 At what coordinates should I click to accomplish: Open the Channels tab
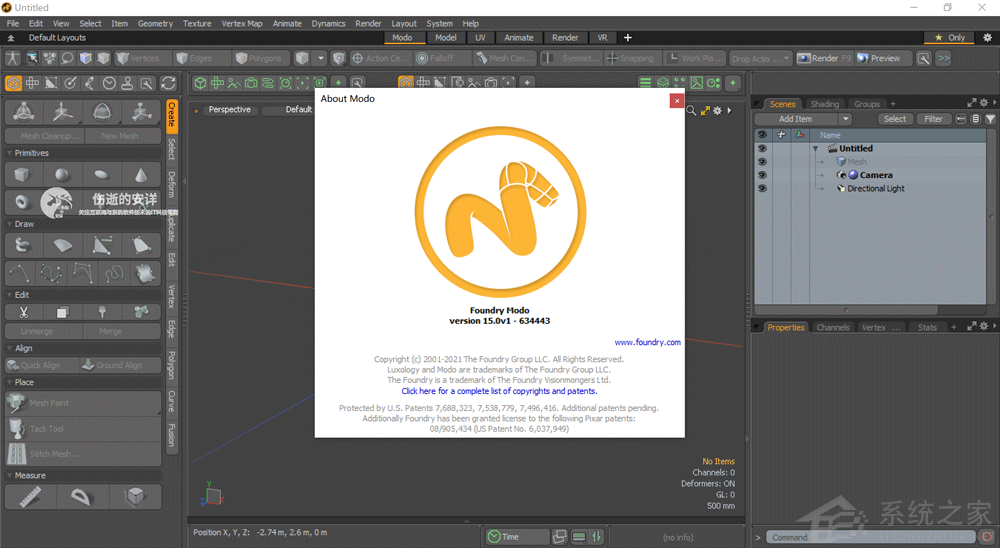(833, 327)
